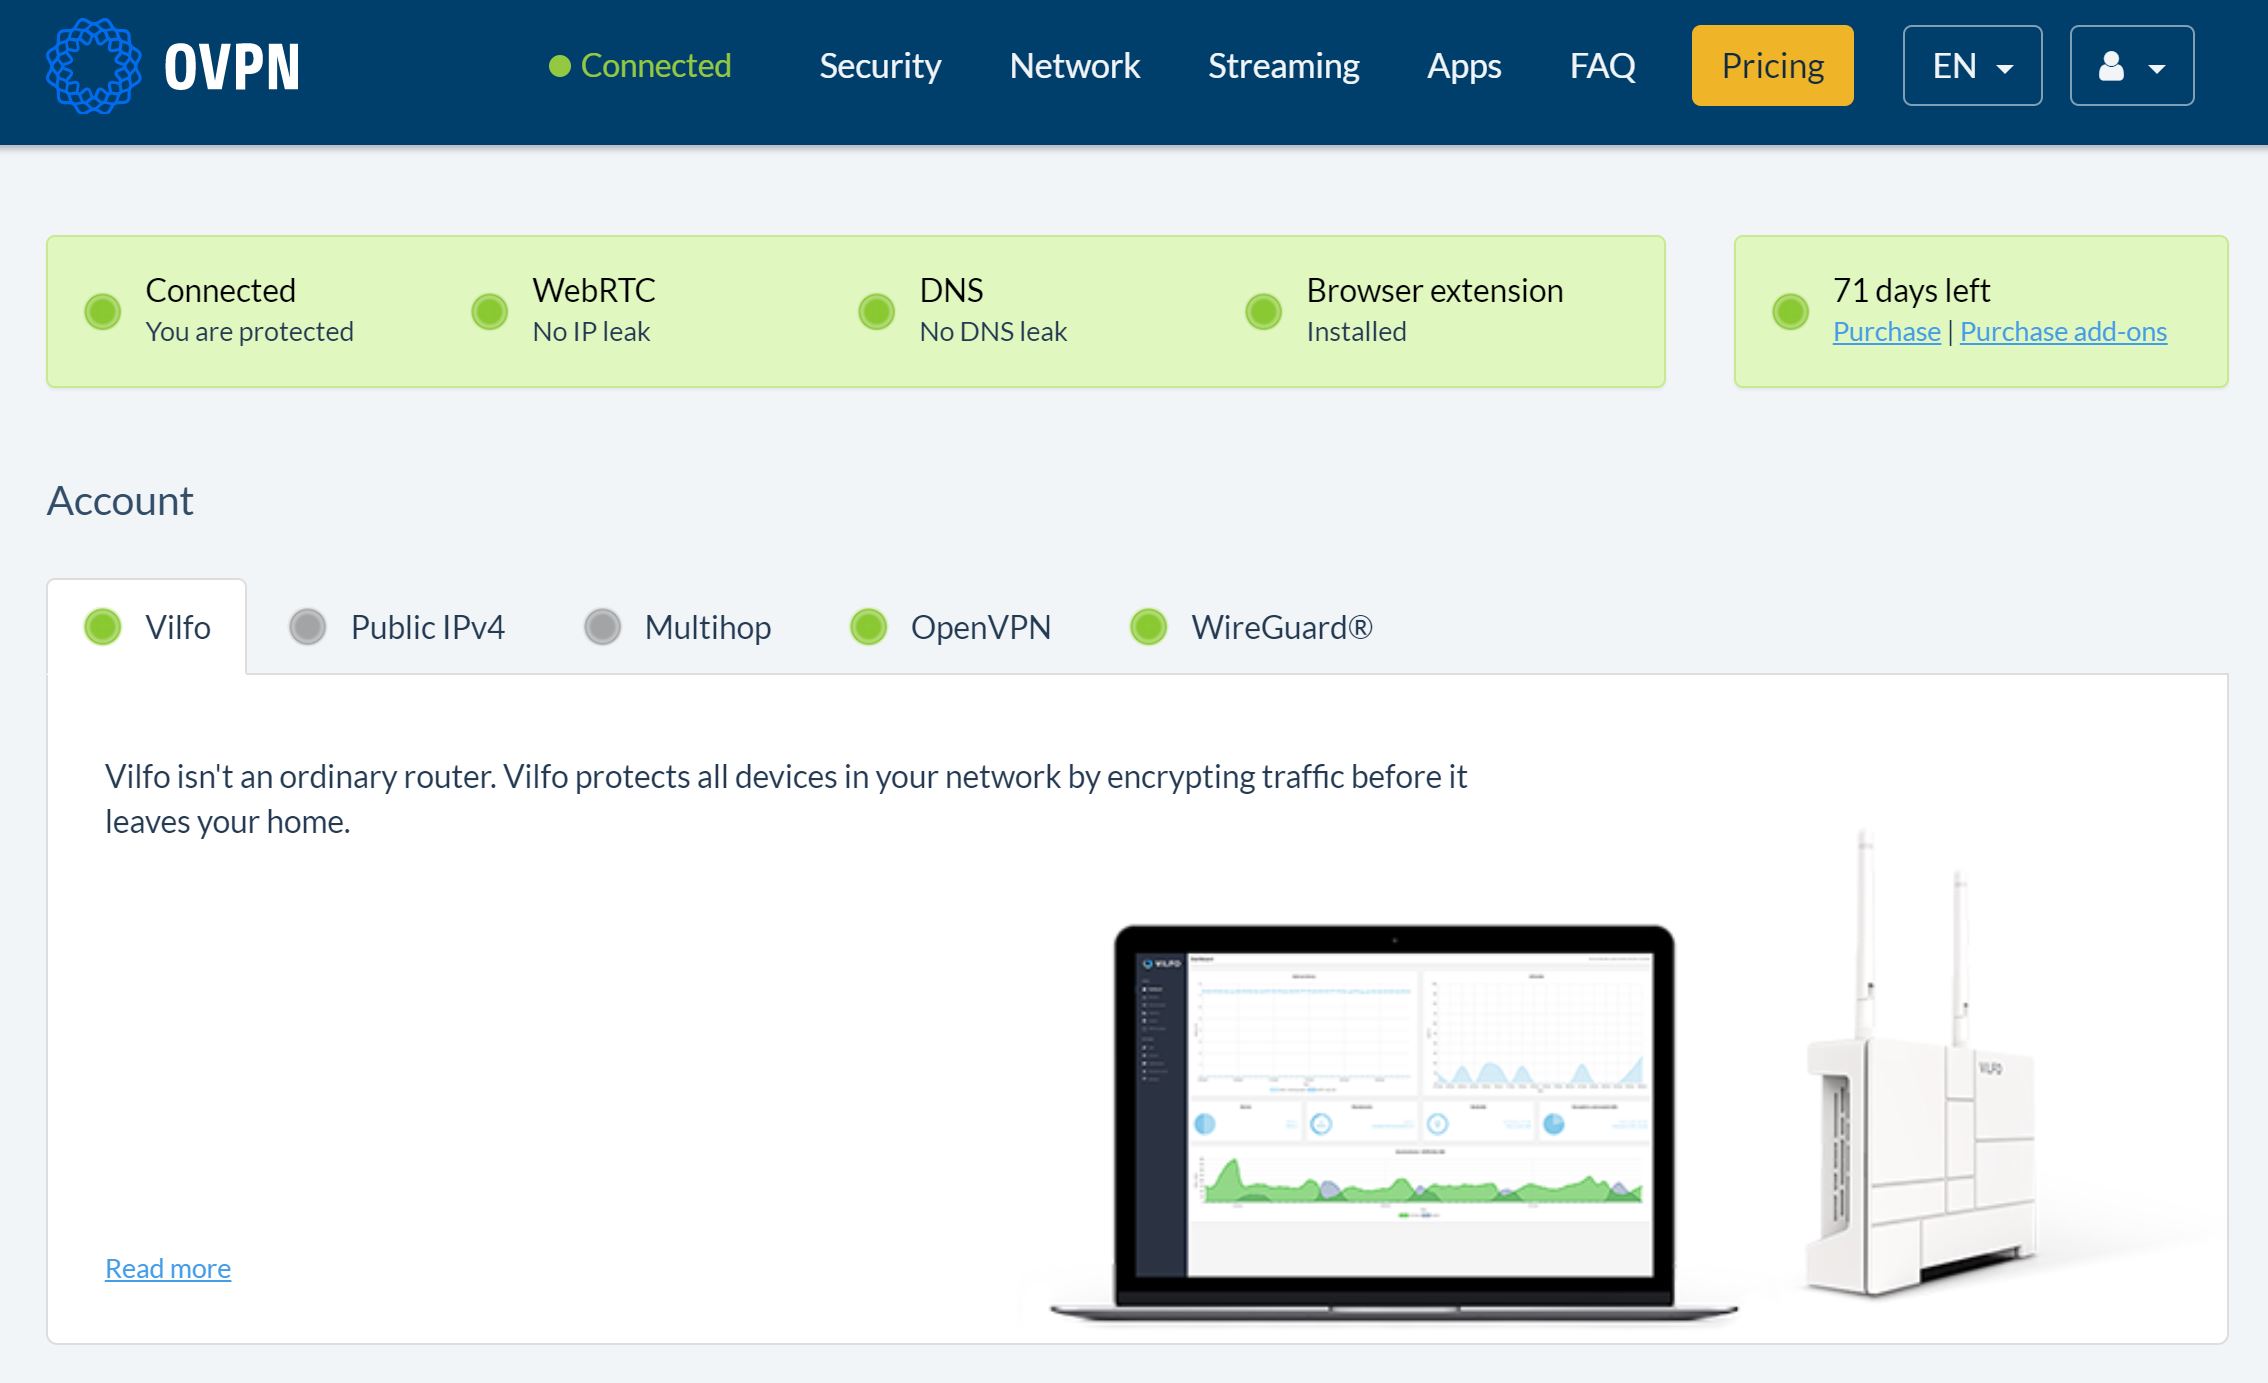This screenshot has width=2268, height=1383.
Task: Click the 'You are protected' text
Action: coord(249,331)
